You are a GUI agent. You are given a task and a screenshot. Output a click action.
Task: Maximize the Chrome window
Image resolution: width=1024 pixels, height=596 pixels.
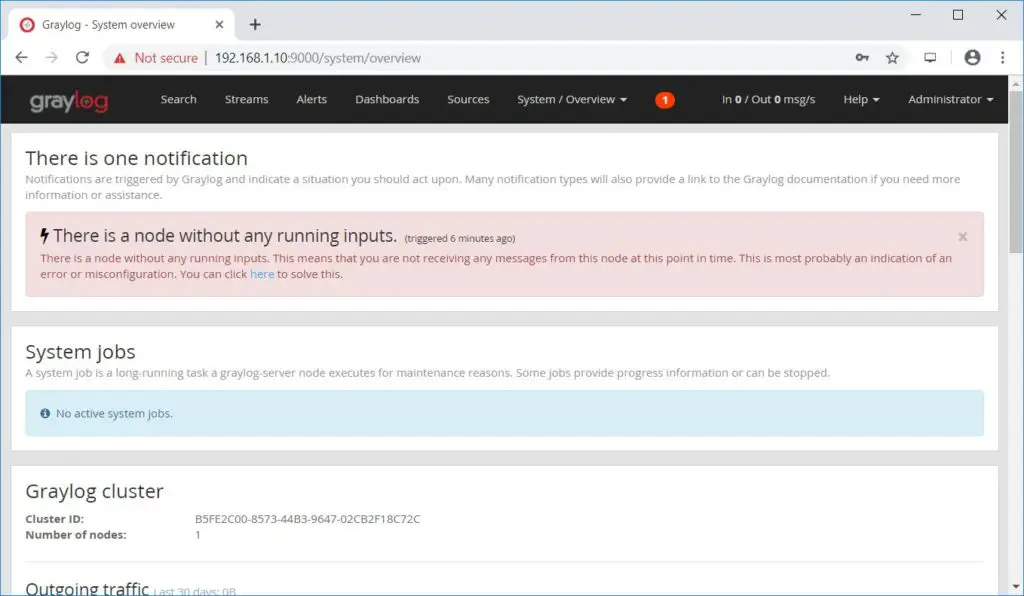958,14
